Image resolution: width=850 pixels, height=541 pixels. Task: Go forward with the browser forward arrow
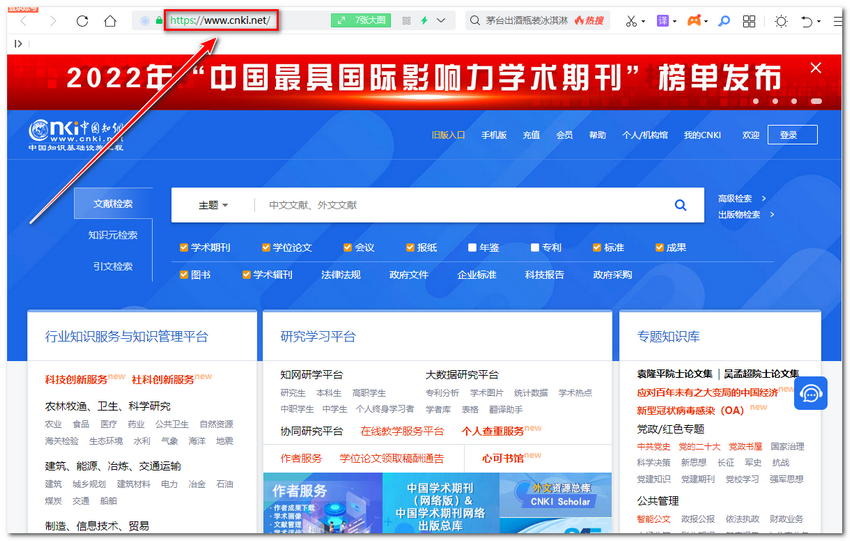click(x=53, y=21)
